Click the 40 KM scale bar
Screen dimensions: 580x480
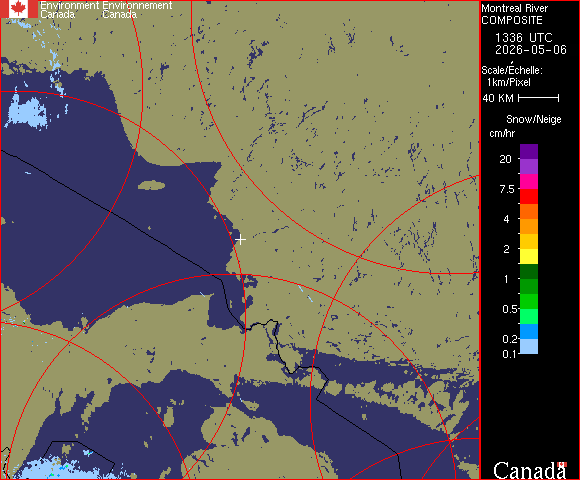(539, 98)
